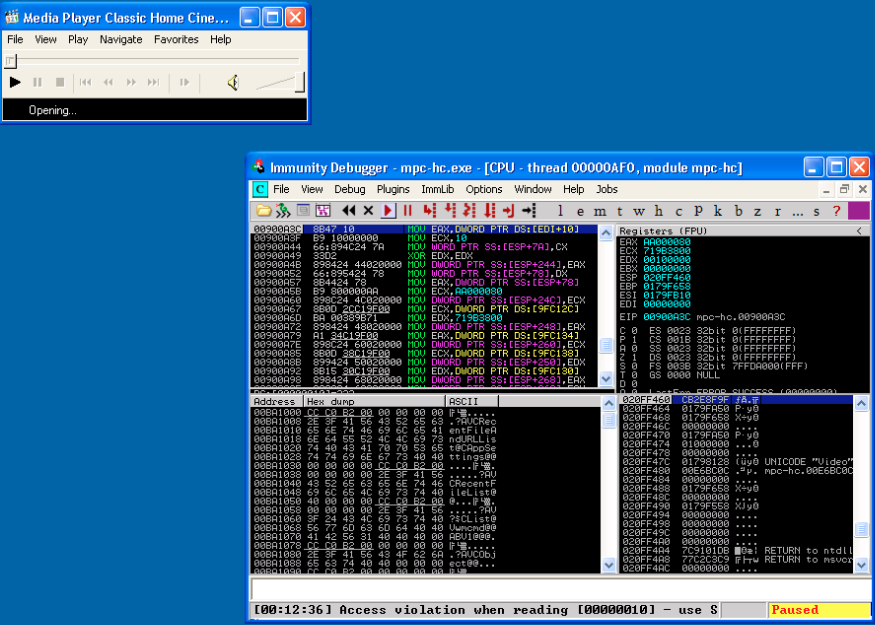Pause execution in Immunity Debugger toolbar

click(x=408, y=210)
